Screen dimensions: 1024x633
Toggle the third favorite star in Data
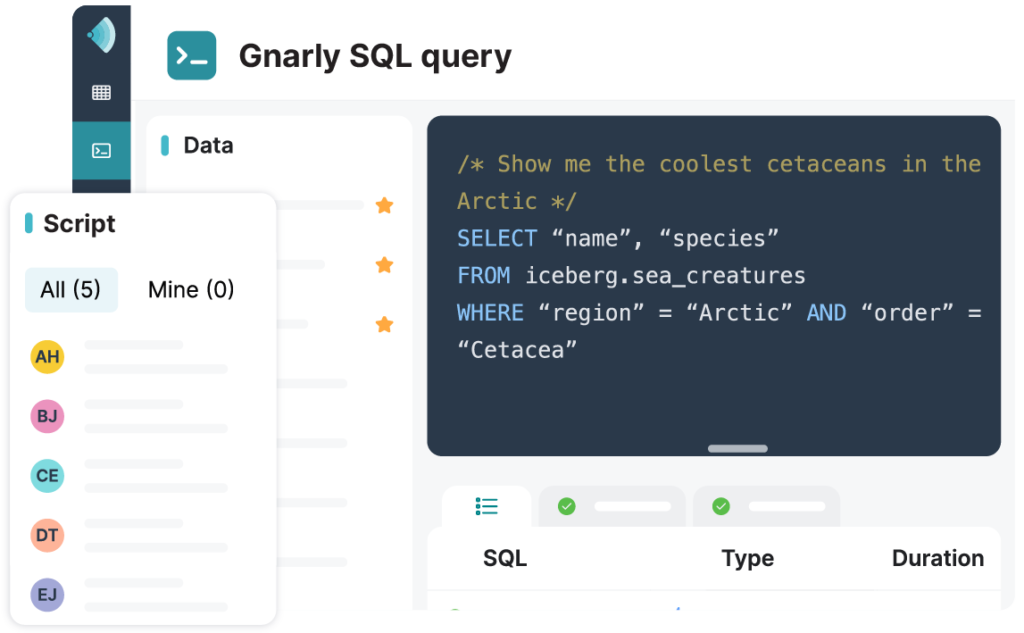coord(385,325)
